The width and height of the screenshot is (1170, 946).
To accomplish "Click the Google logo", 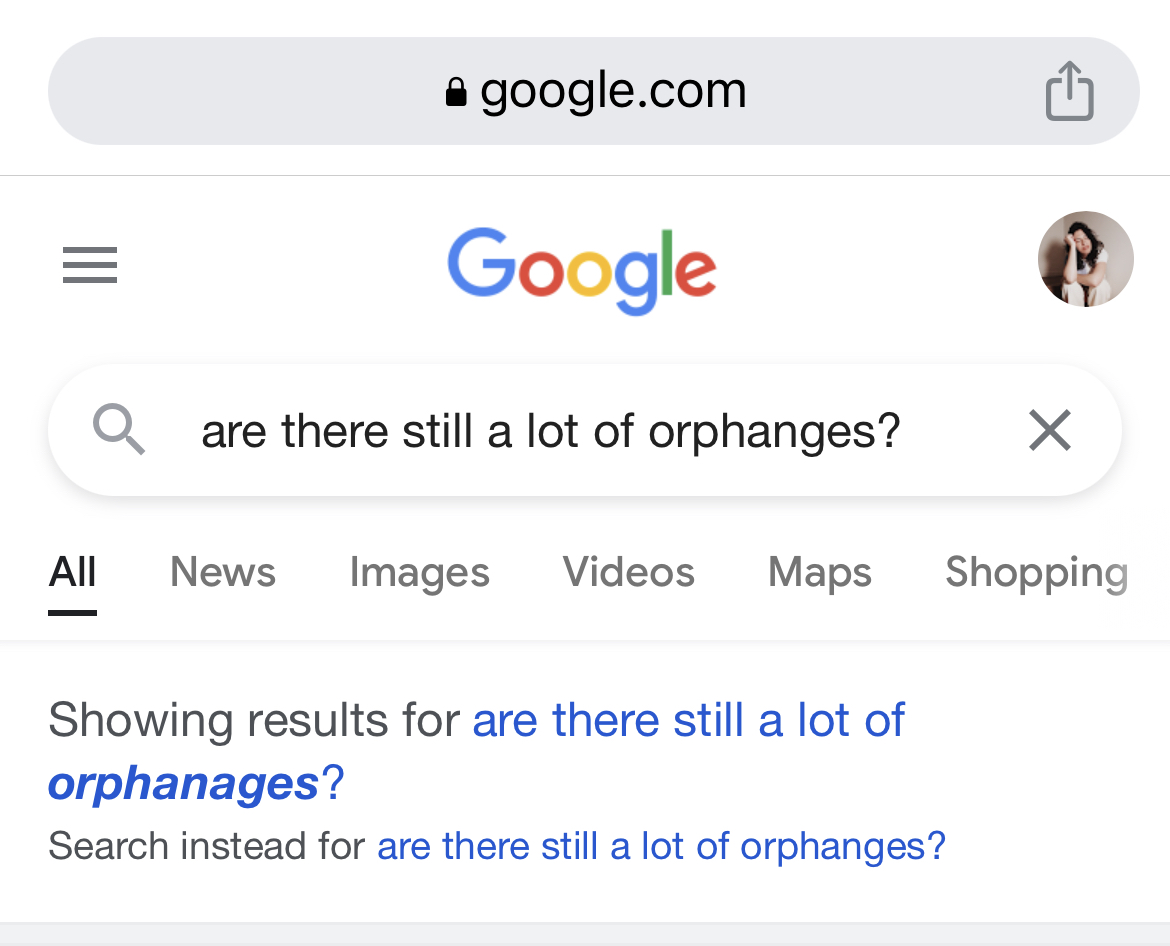I will click(x=582, y=269).
